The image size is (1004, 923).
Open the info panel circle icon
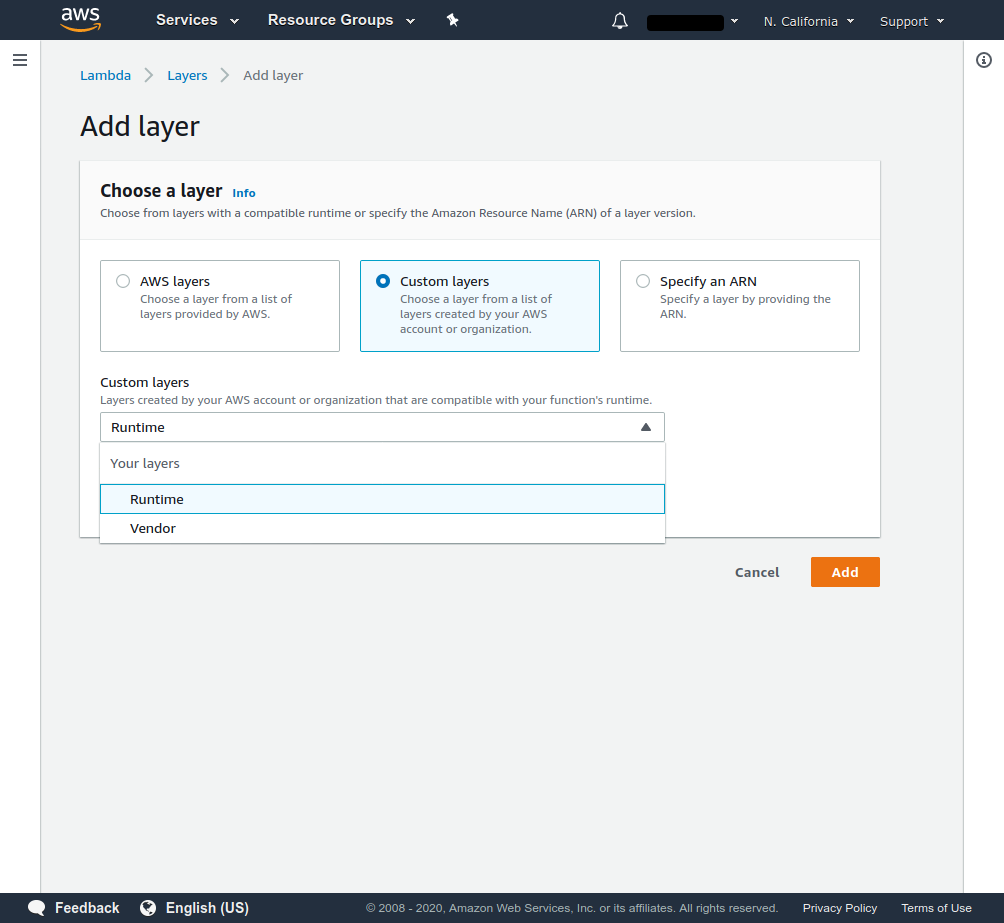coord(983,61)
